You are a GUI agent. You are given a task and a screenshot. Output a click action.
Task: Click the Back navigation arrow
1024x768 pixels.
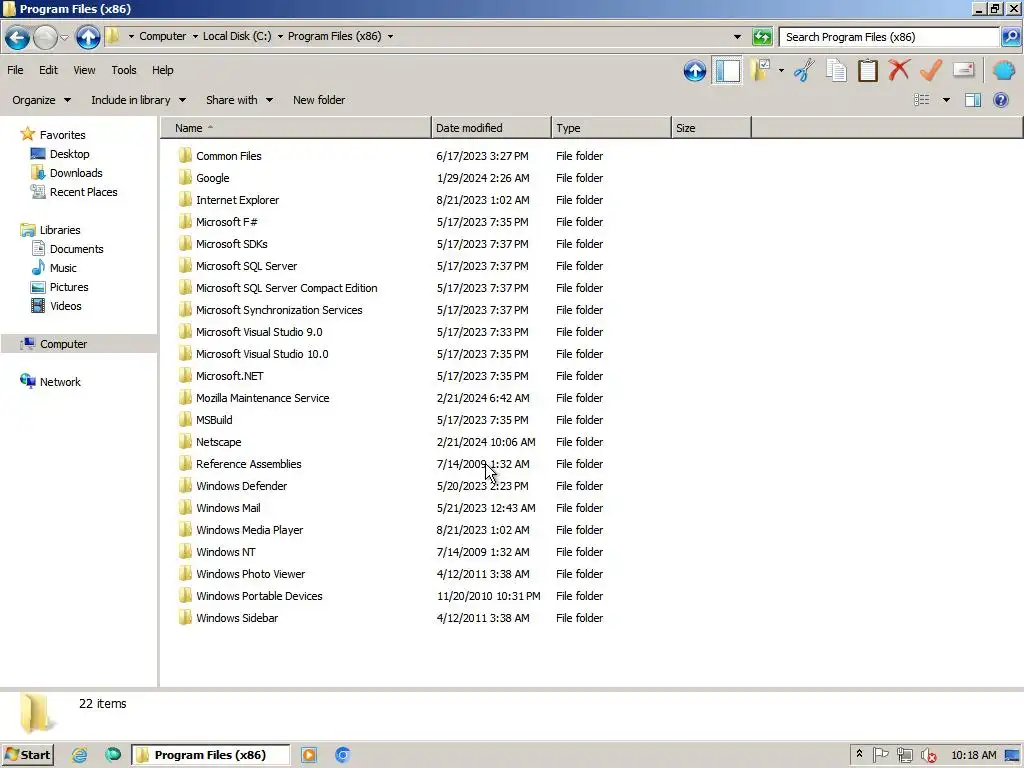[18, 37]
